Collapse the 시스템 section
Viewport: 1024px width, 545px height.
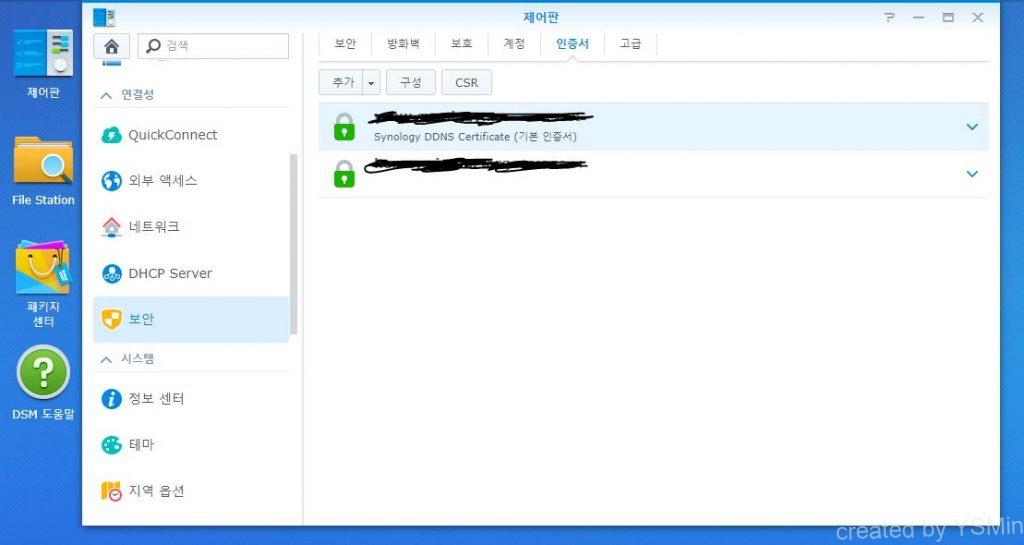[106, 359]
